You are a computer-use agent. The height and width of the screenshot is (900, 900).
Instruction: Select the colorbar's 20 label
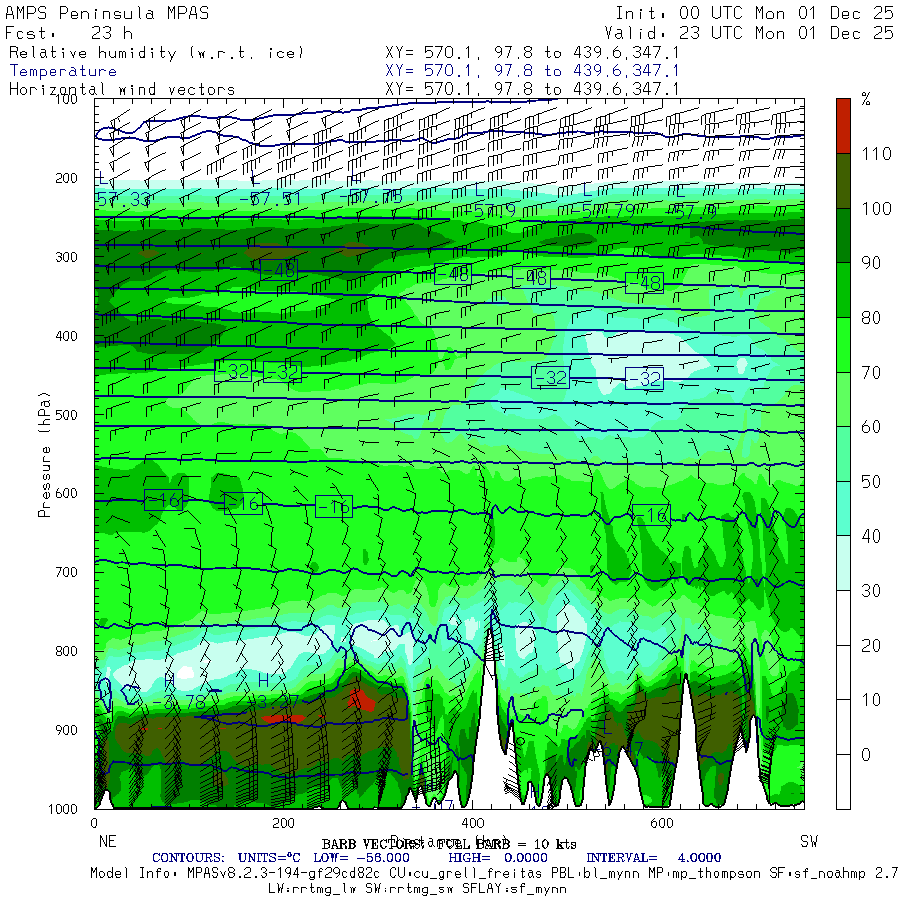coord(871,646)
